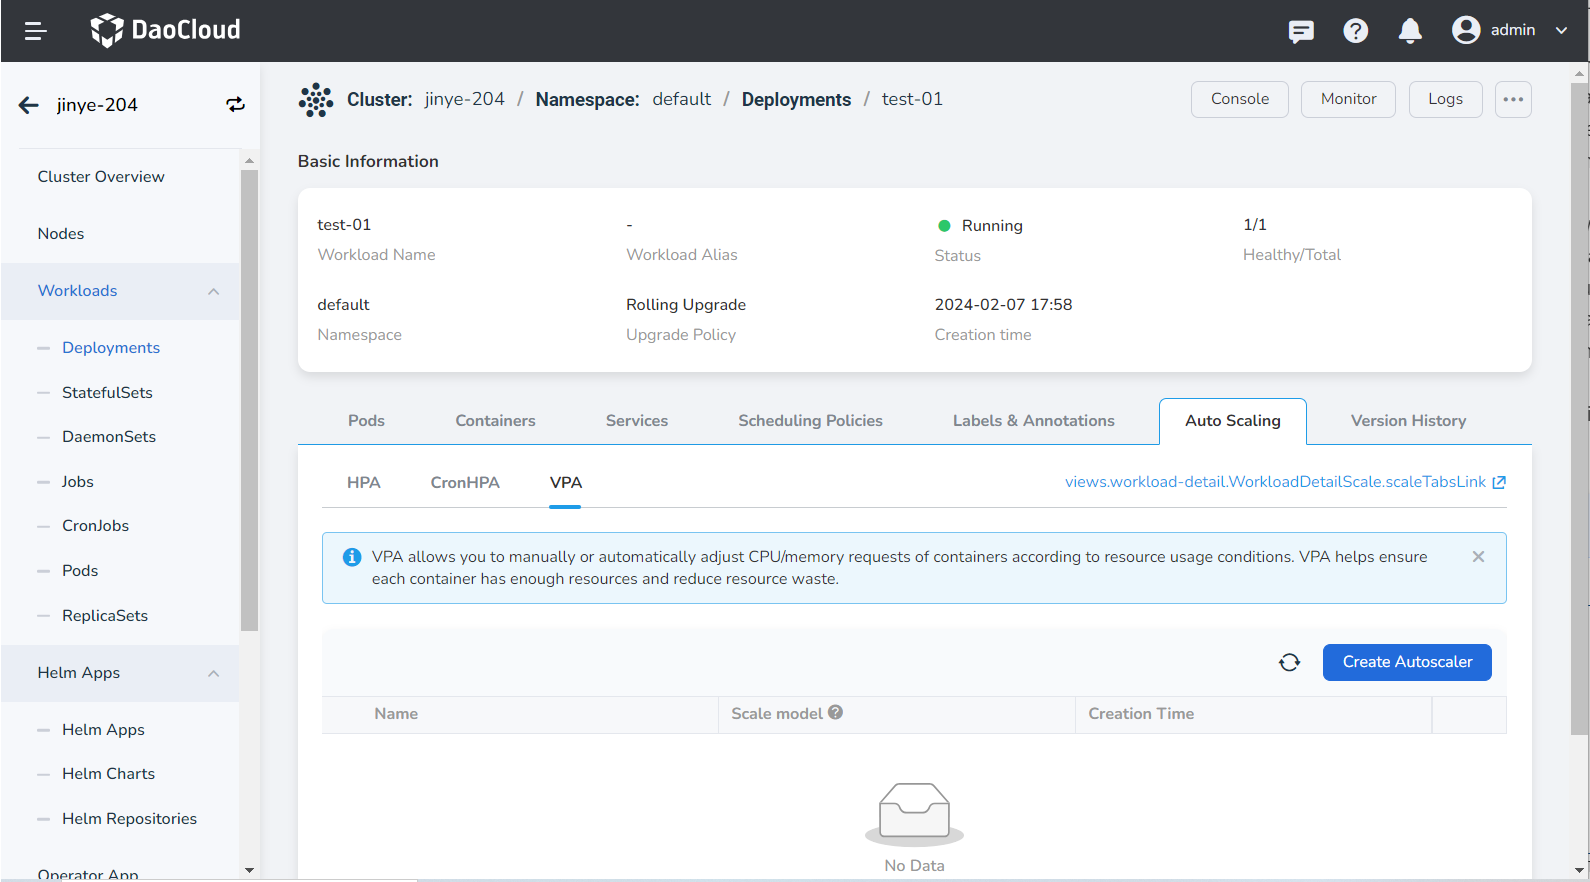This screenshot has width=1590, height=882.
Task: Open the messages chat icon
Action: pos(1301,31)
